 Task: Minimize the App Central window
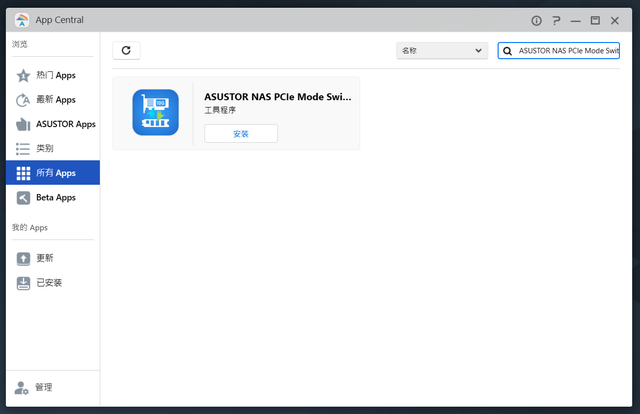coord(576,20)
